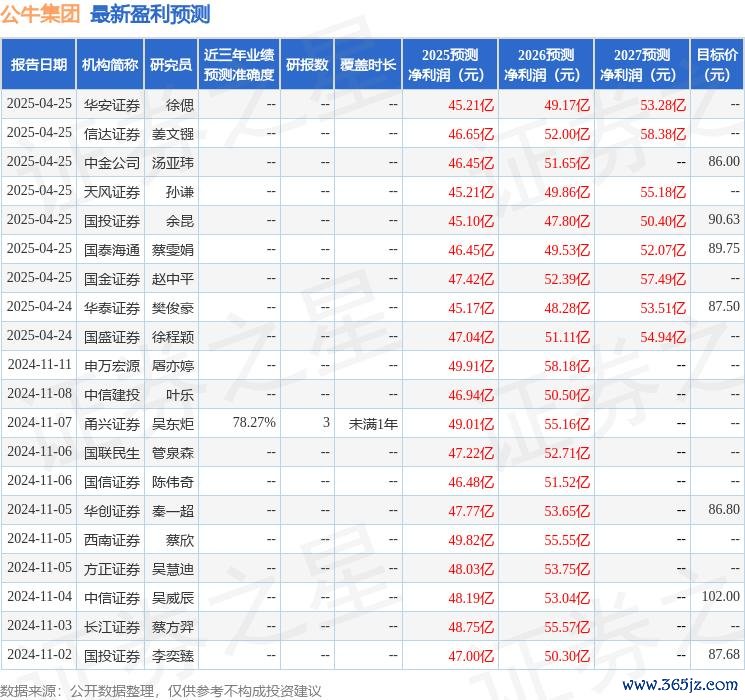Click 中信建投 institution cell
Viewport: 745px width, 700px height.
tap(112, 395)
